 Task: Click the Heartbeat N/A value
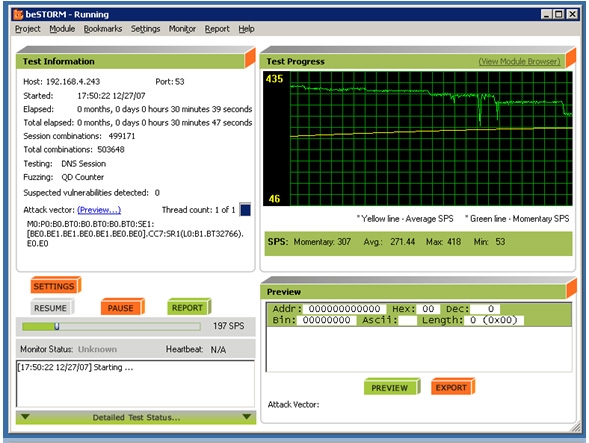tap(218, 350)
